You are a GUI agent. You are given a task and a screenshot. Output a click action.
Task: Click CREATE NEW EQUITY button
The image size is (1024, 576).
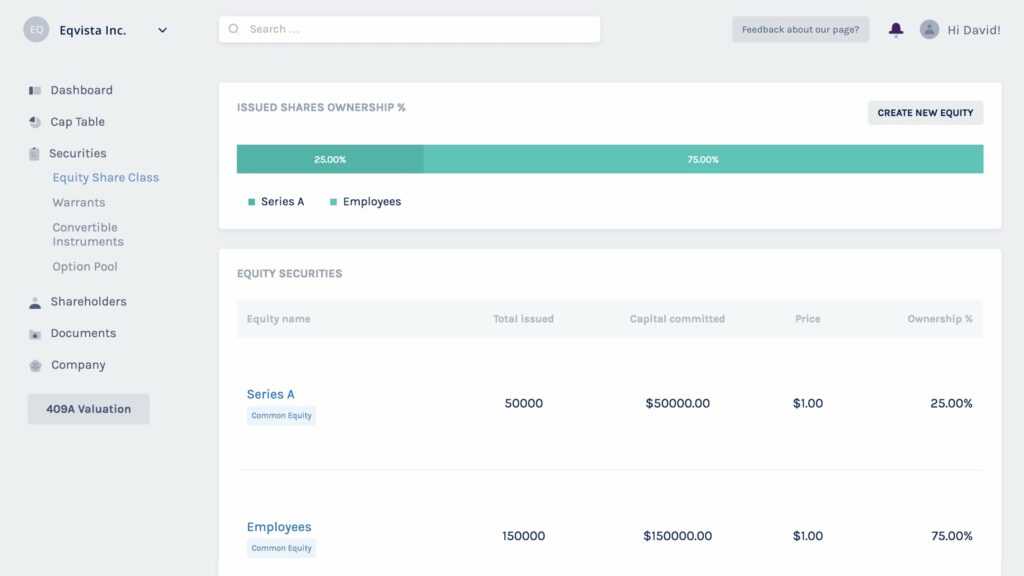pos(925,113)
